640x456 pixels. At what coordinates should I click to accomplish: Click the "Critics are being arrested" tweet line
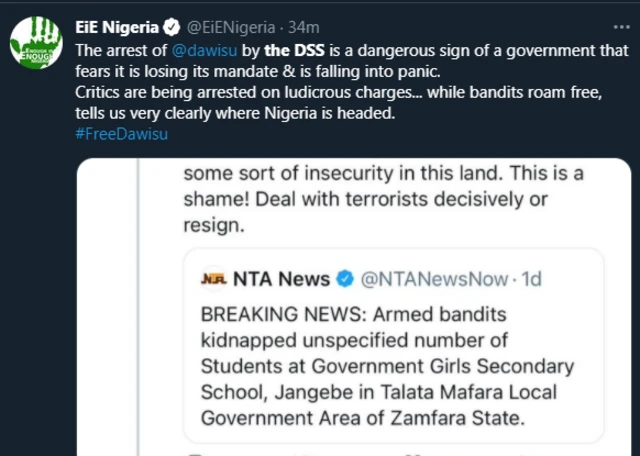(200, 91)
